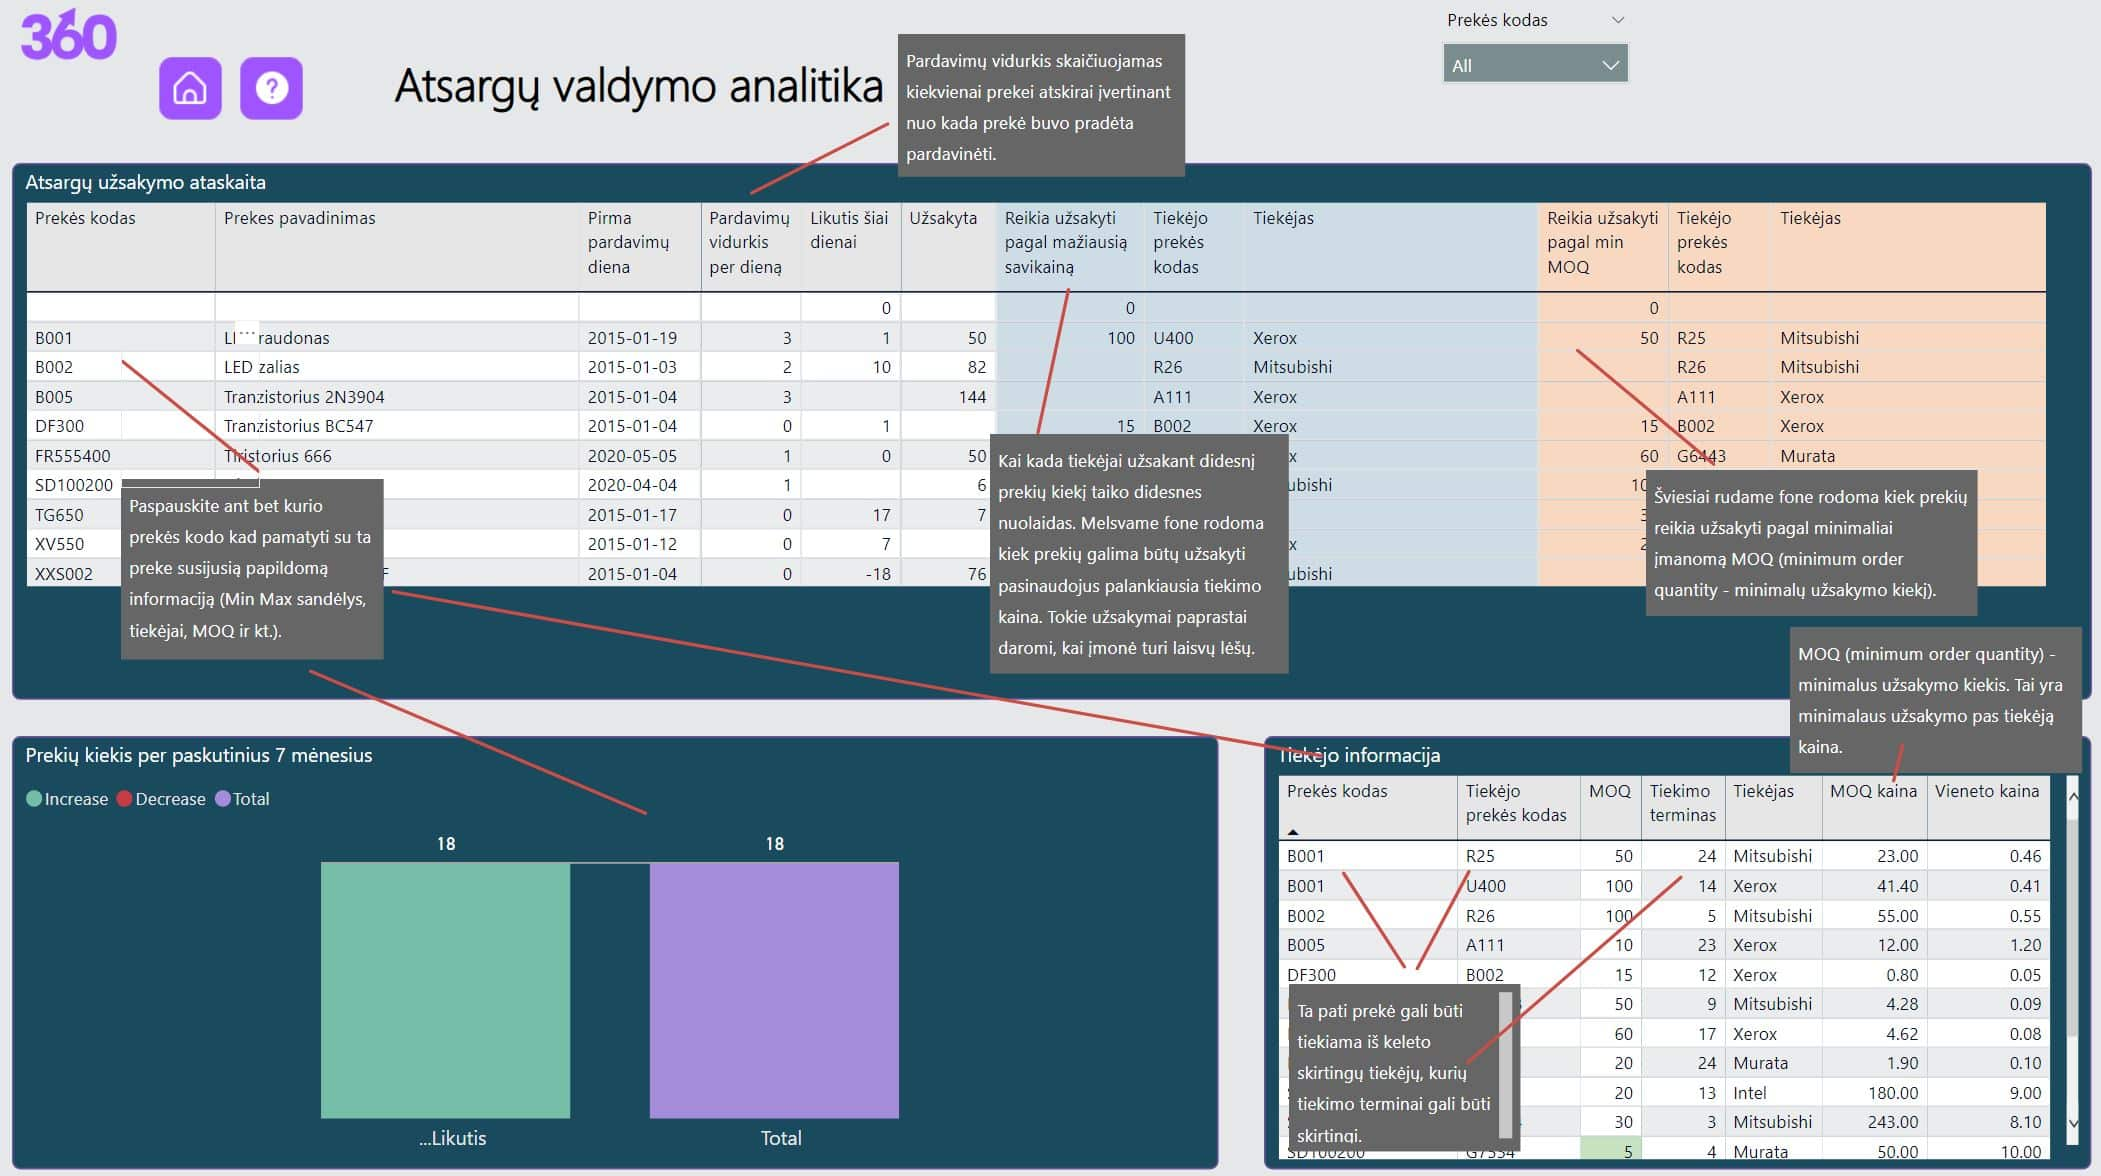The width and height of the screenshot is (2101, 1176).
Task: Click the purple Home icon button
Action: [x=190, y=88]
